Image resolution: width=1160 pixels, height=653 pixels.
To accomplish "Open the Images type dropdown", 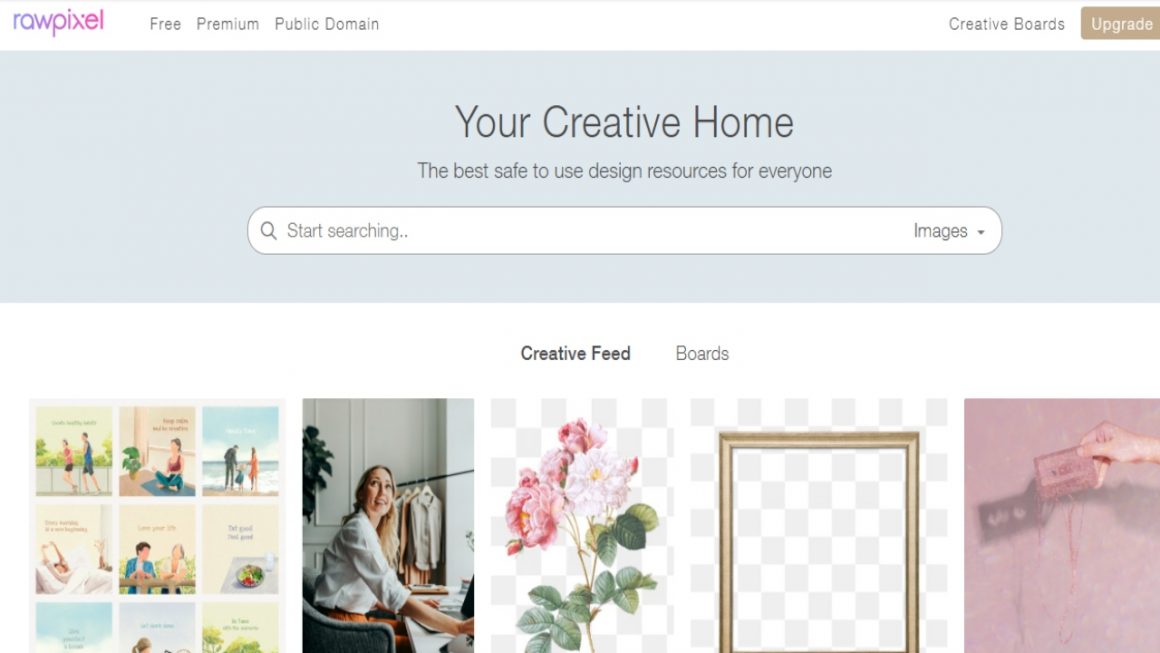I will click(948, 231).
